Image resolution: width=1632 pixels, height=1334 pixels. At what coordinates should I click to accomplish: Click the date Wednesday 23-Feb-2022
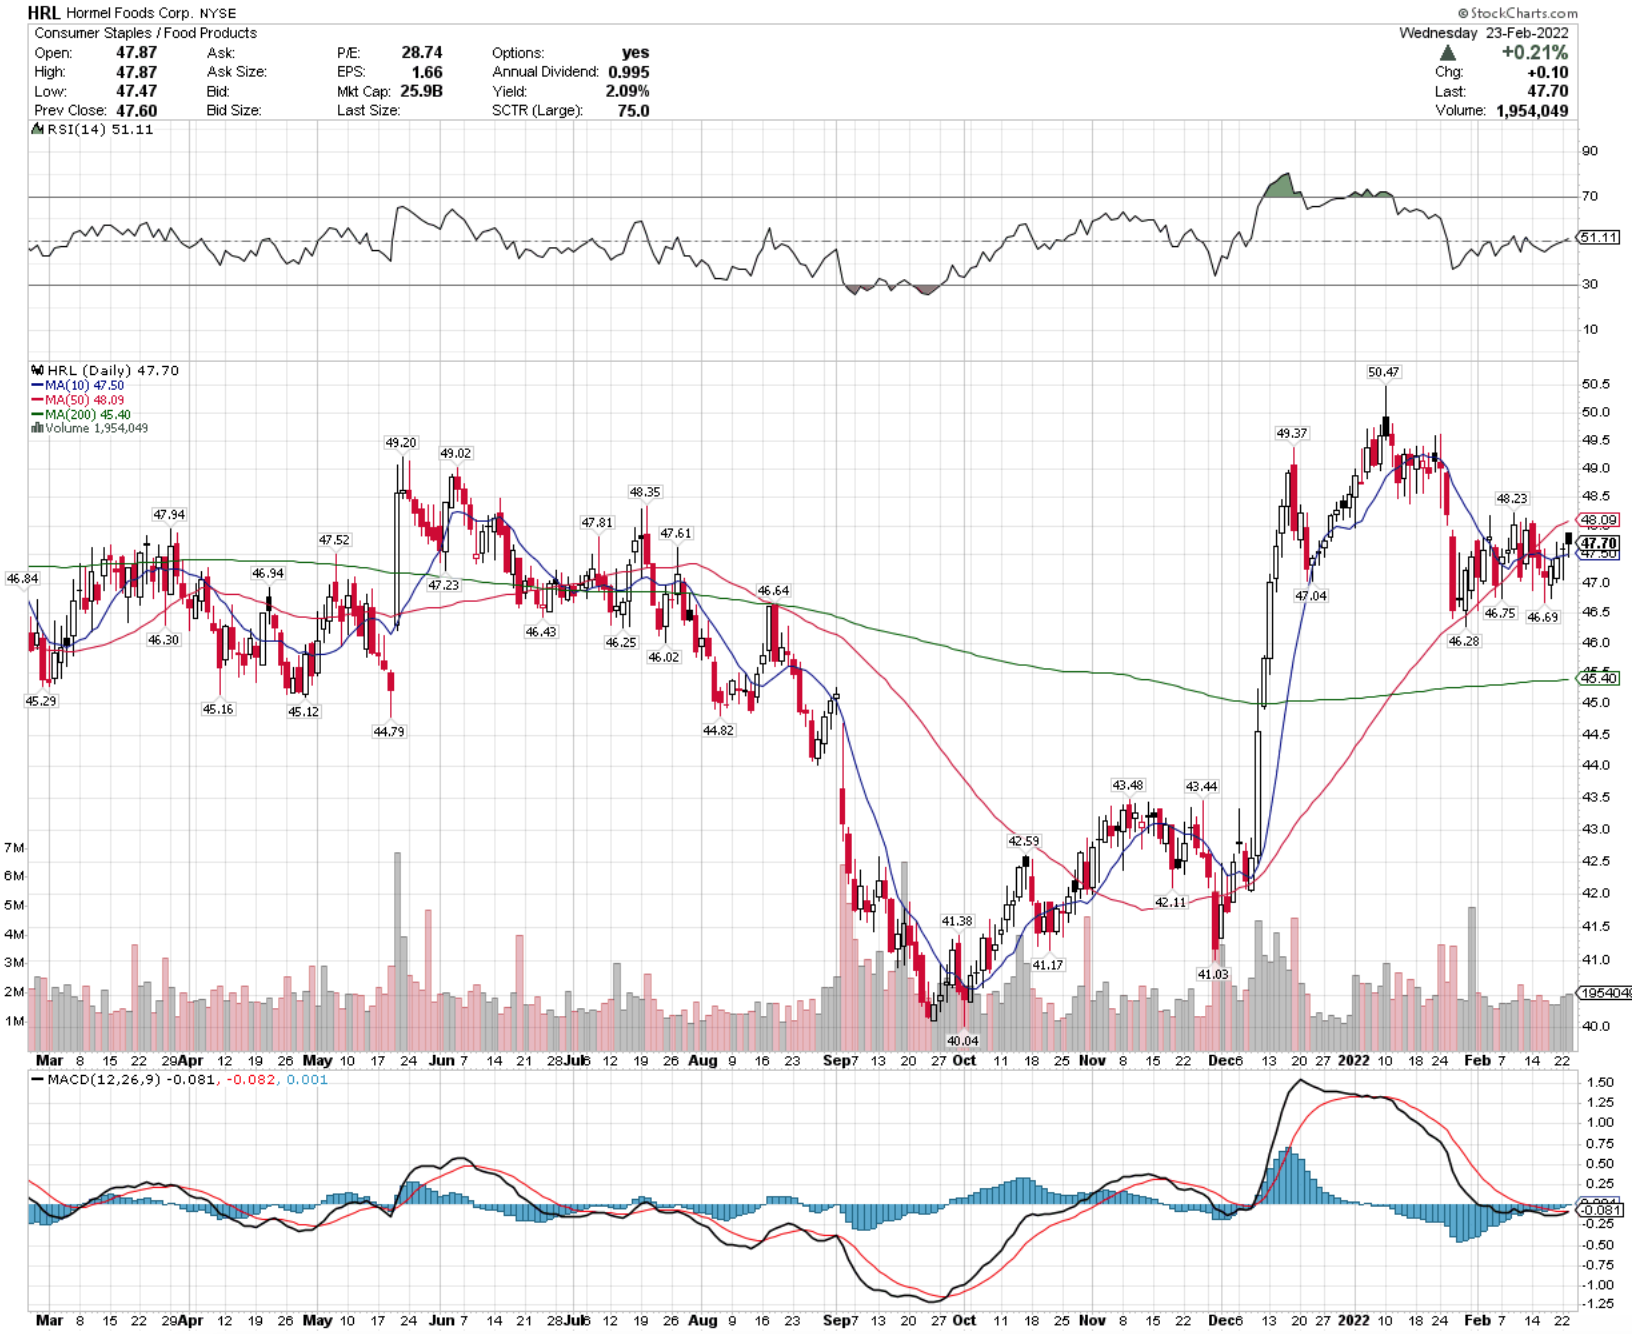point(1483,33)
